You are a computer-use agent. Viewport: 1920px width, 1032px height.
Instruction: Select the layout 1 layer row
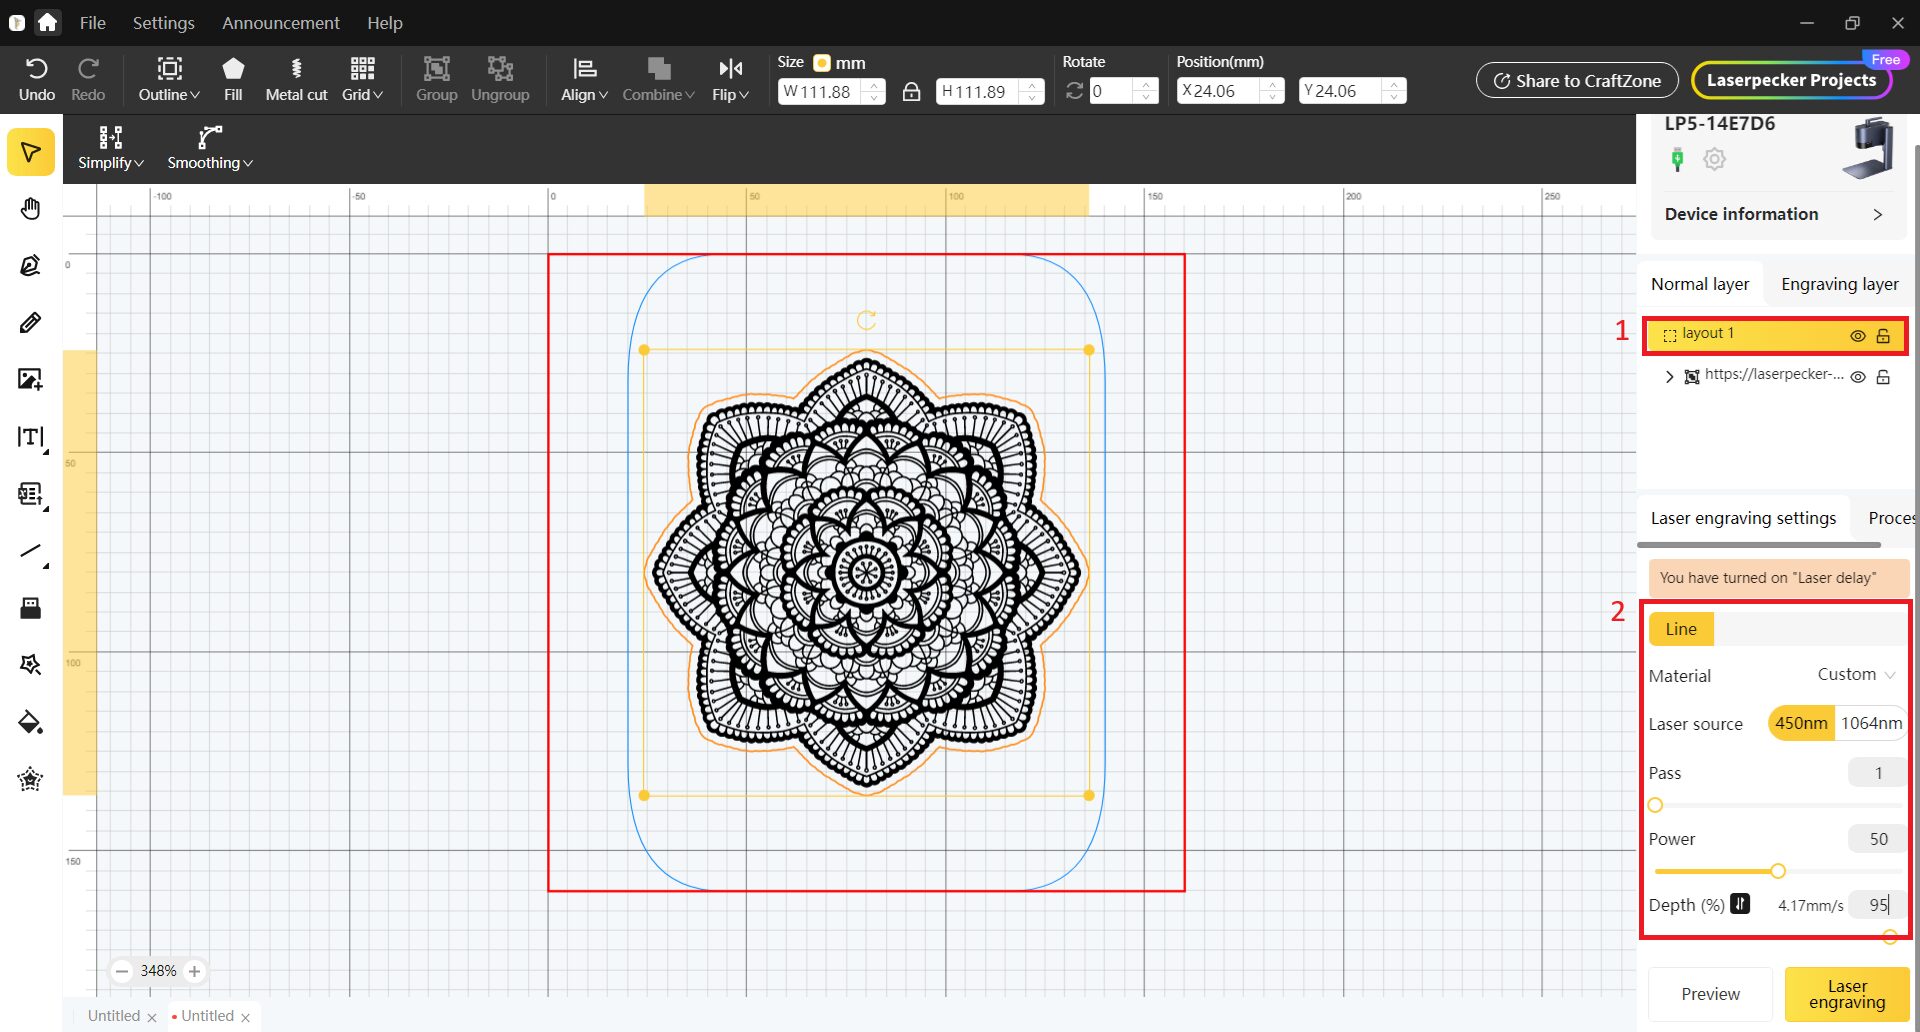1775,335
